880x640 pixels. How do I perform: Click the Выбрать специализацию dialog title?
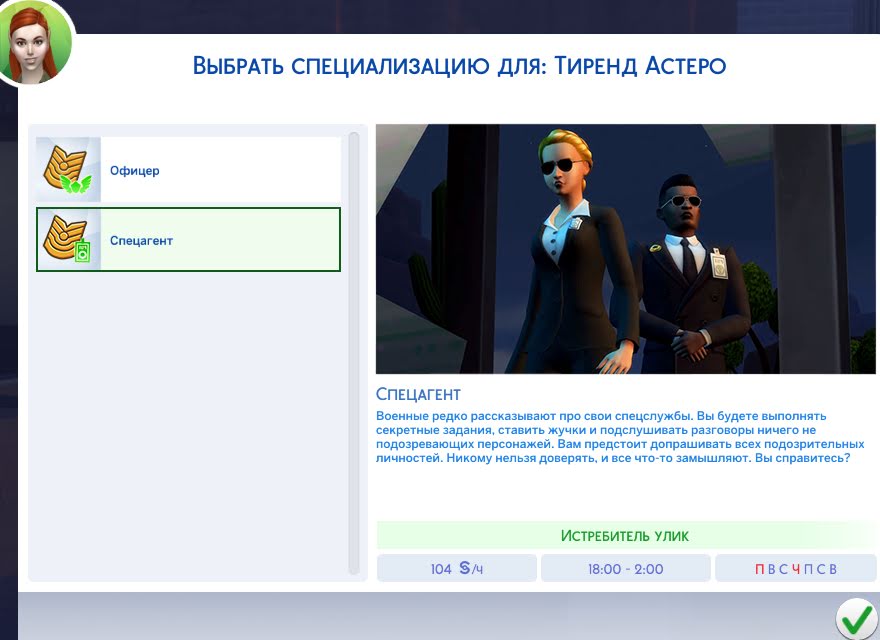pyautogui.click(x=459, y=66)
